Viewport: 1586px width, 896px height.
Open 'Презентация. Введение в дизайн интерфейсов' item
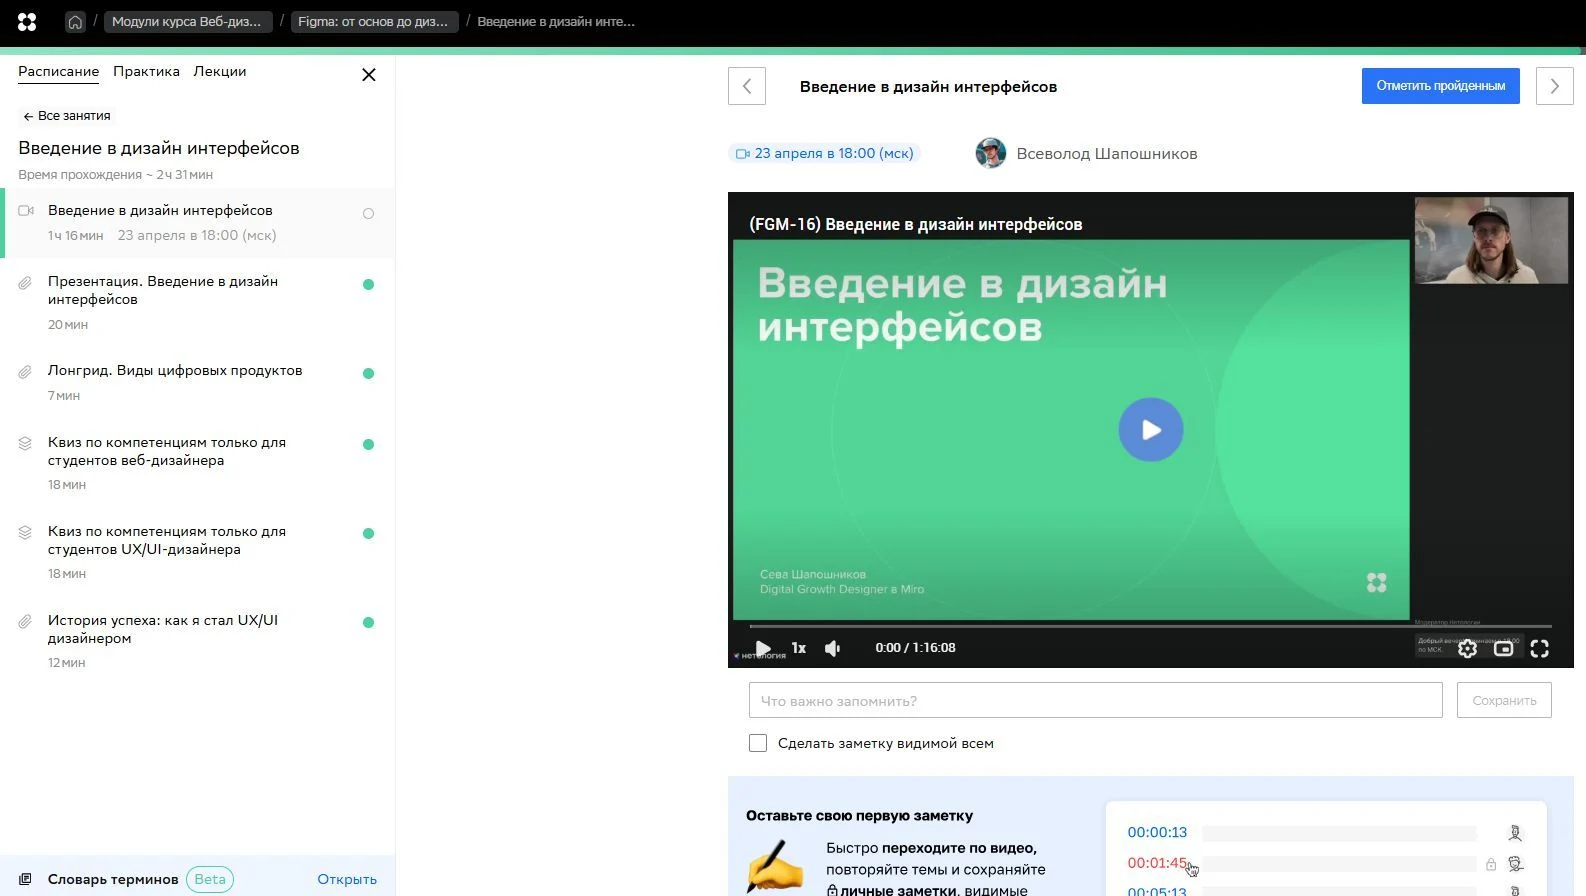coord(198,302)
